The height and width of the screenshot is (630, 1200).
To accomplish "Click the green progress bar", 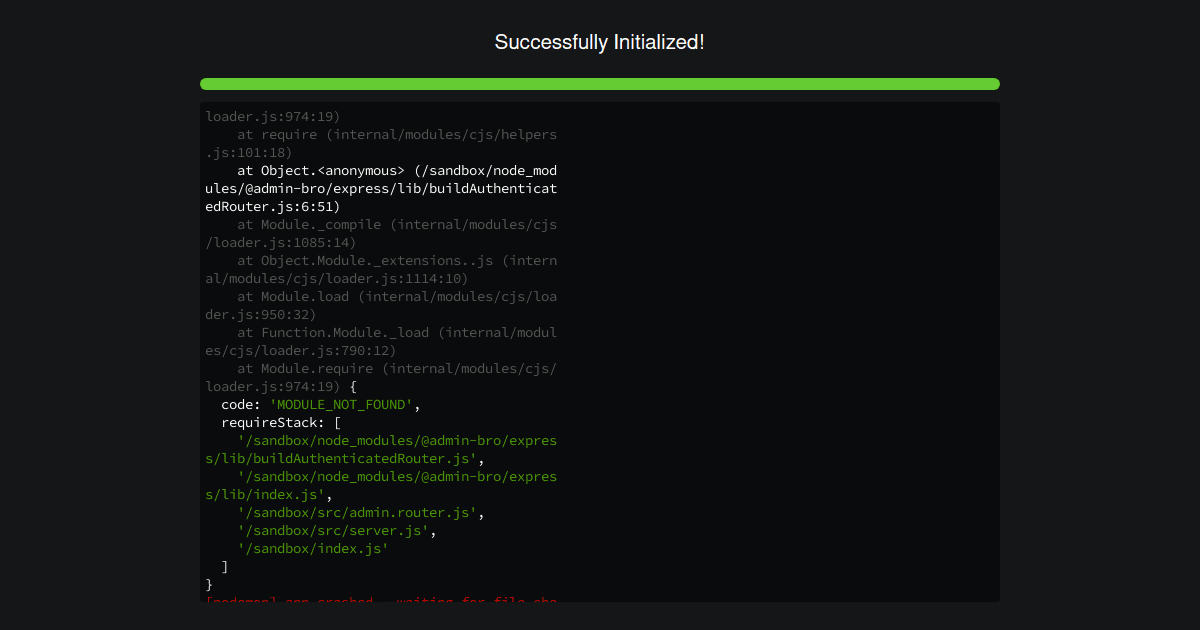I will 599,84.
